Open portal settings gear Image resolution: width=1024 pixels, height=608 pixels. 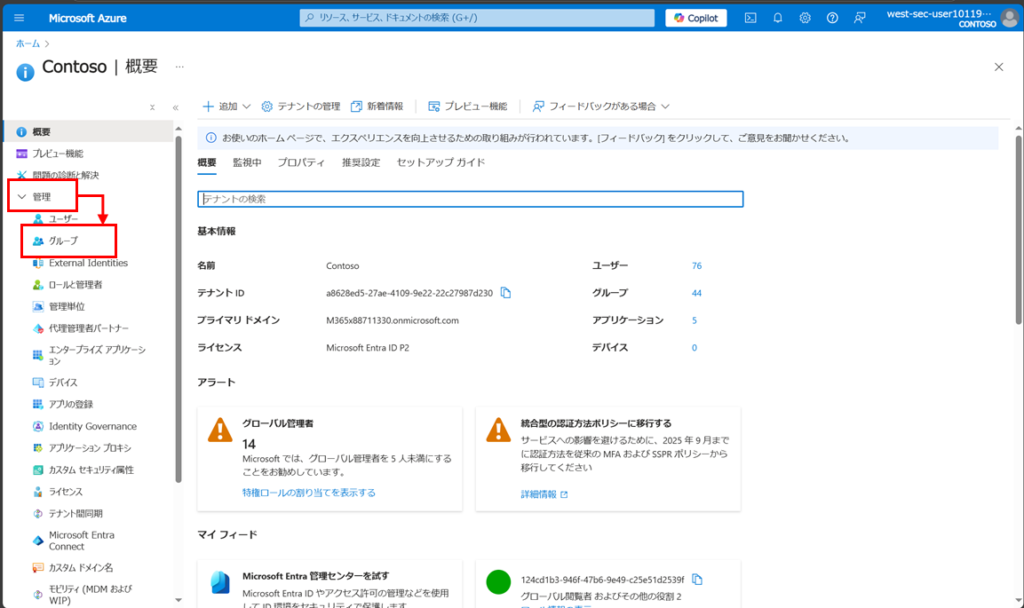coord(805,18)
